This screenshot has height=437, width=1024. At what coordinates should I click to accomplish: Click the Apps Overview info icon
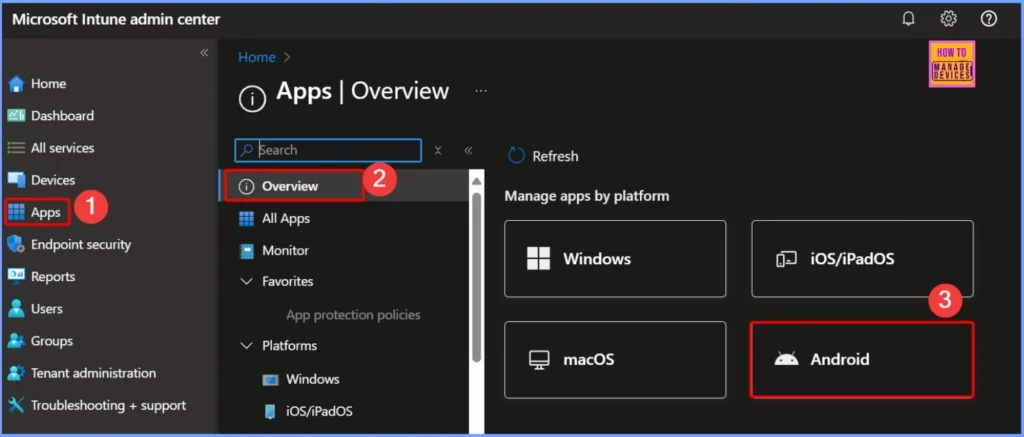252,99
